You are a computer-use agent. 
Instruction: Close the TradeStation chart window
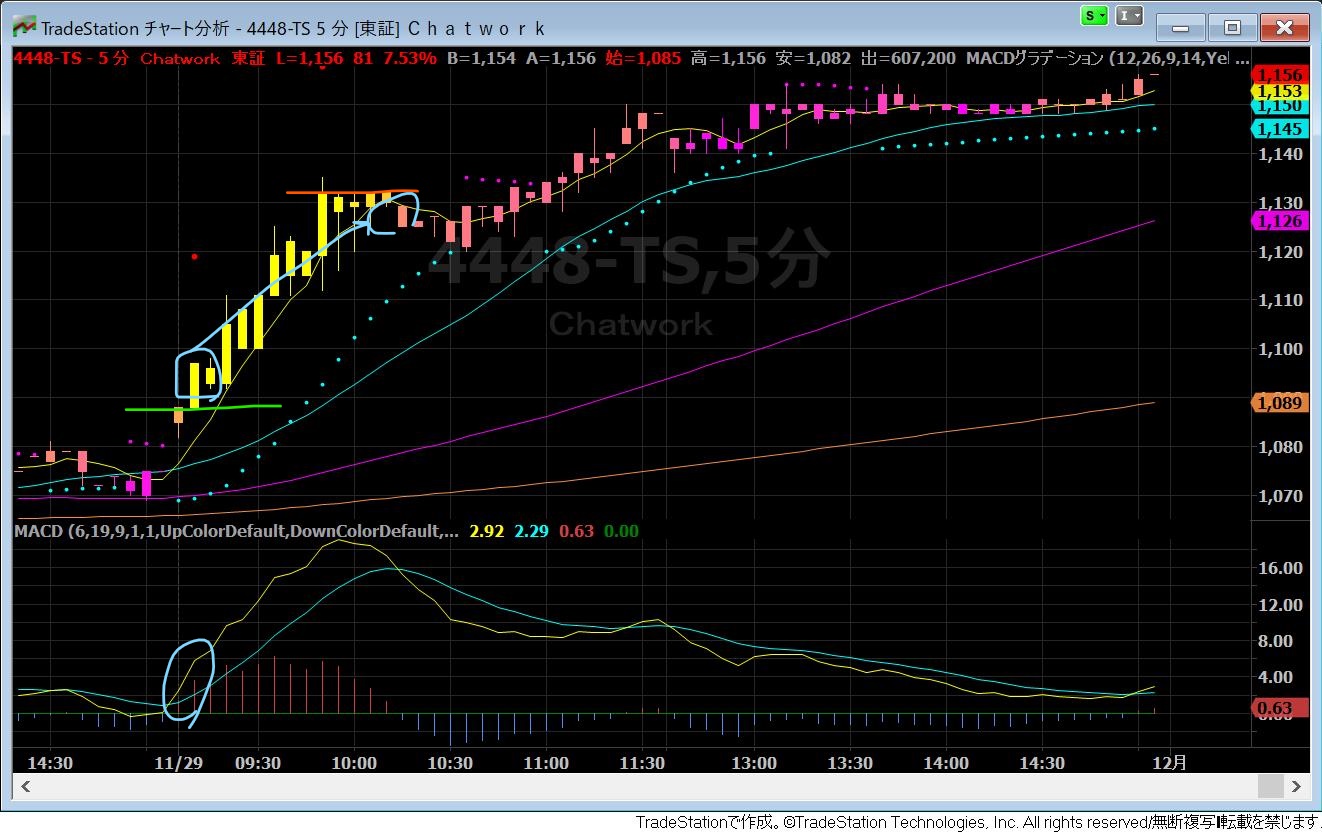tap(1285, 27)
